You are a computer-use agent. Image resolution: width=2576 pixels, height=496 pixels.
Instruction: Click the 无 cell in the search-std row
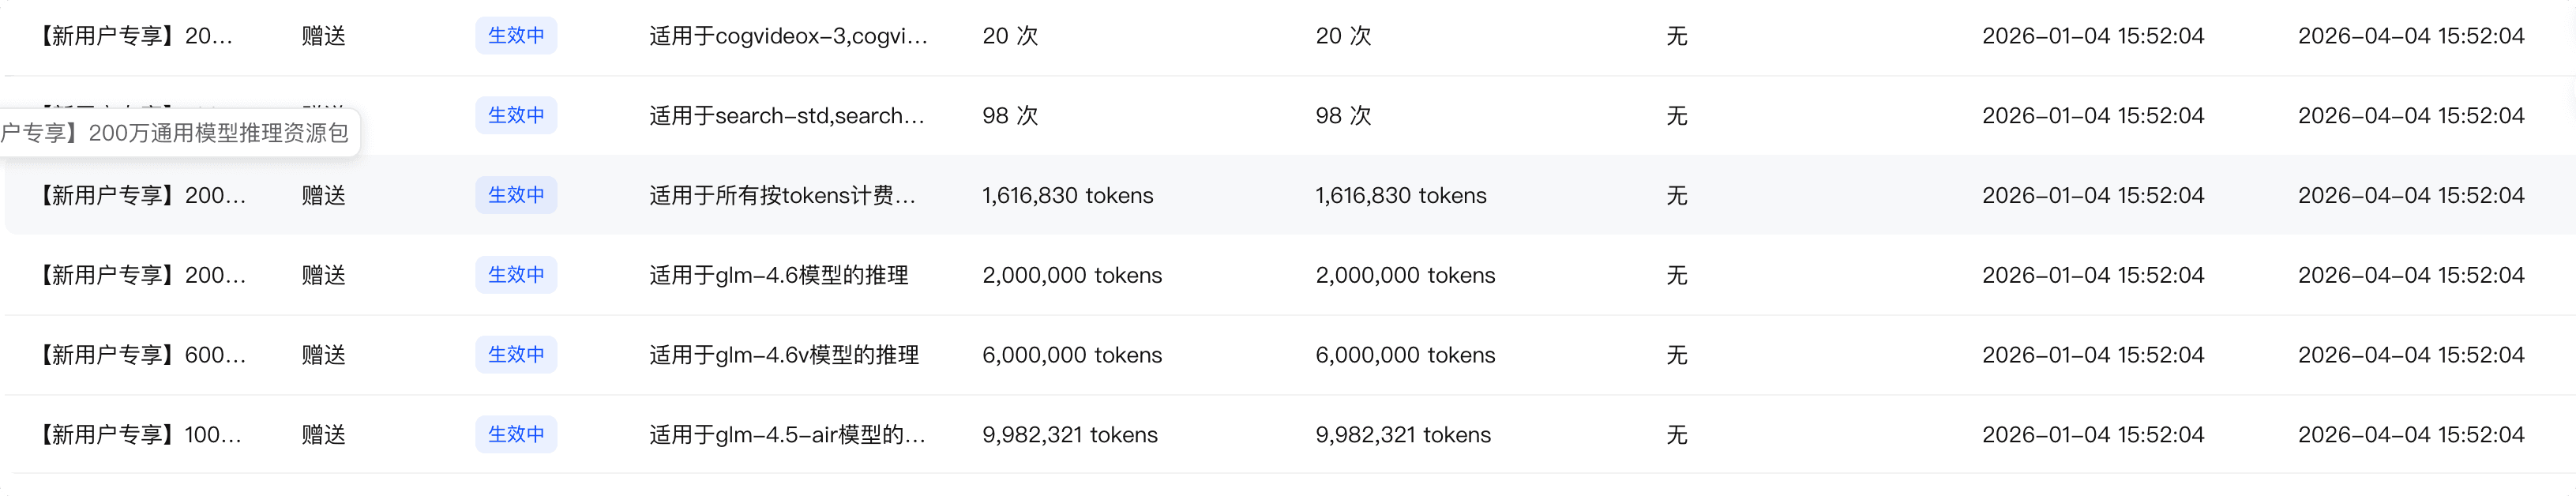click(x=1676, y=116)
